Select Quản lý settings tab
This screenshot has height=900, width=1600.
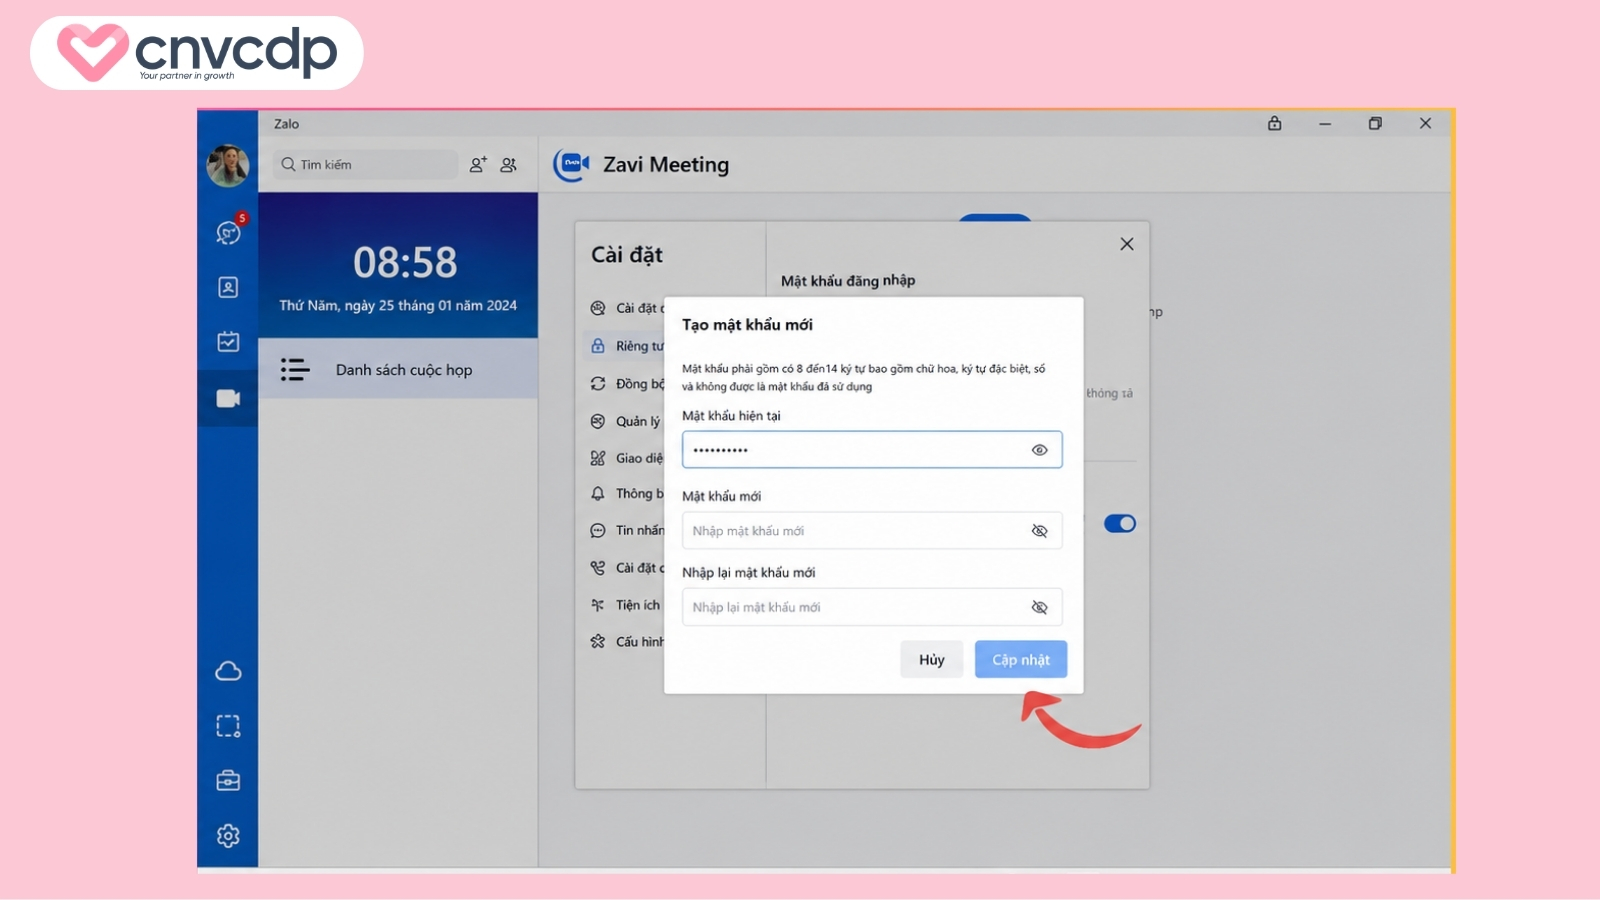tap(626, 421)
